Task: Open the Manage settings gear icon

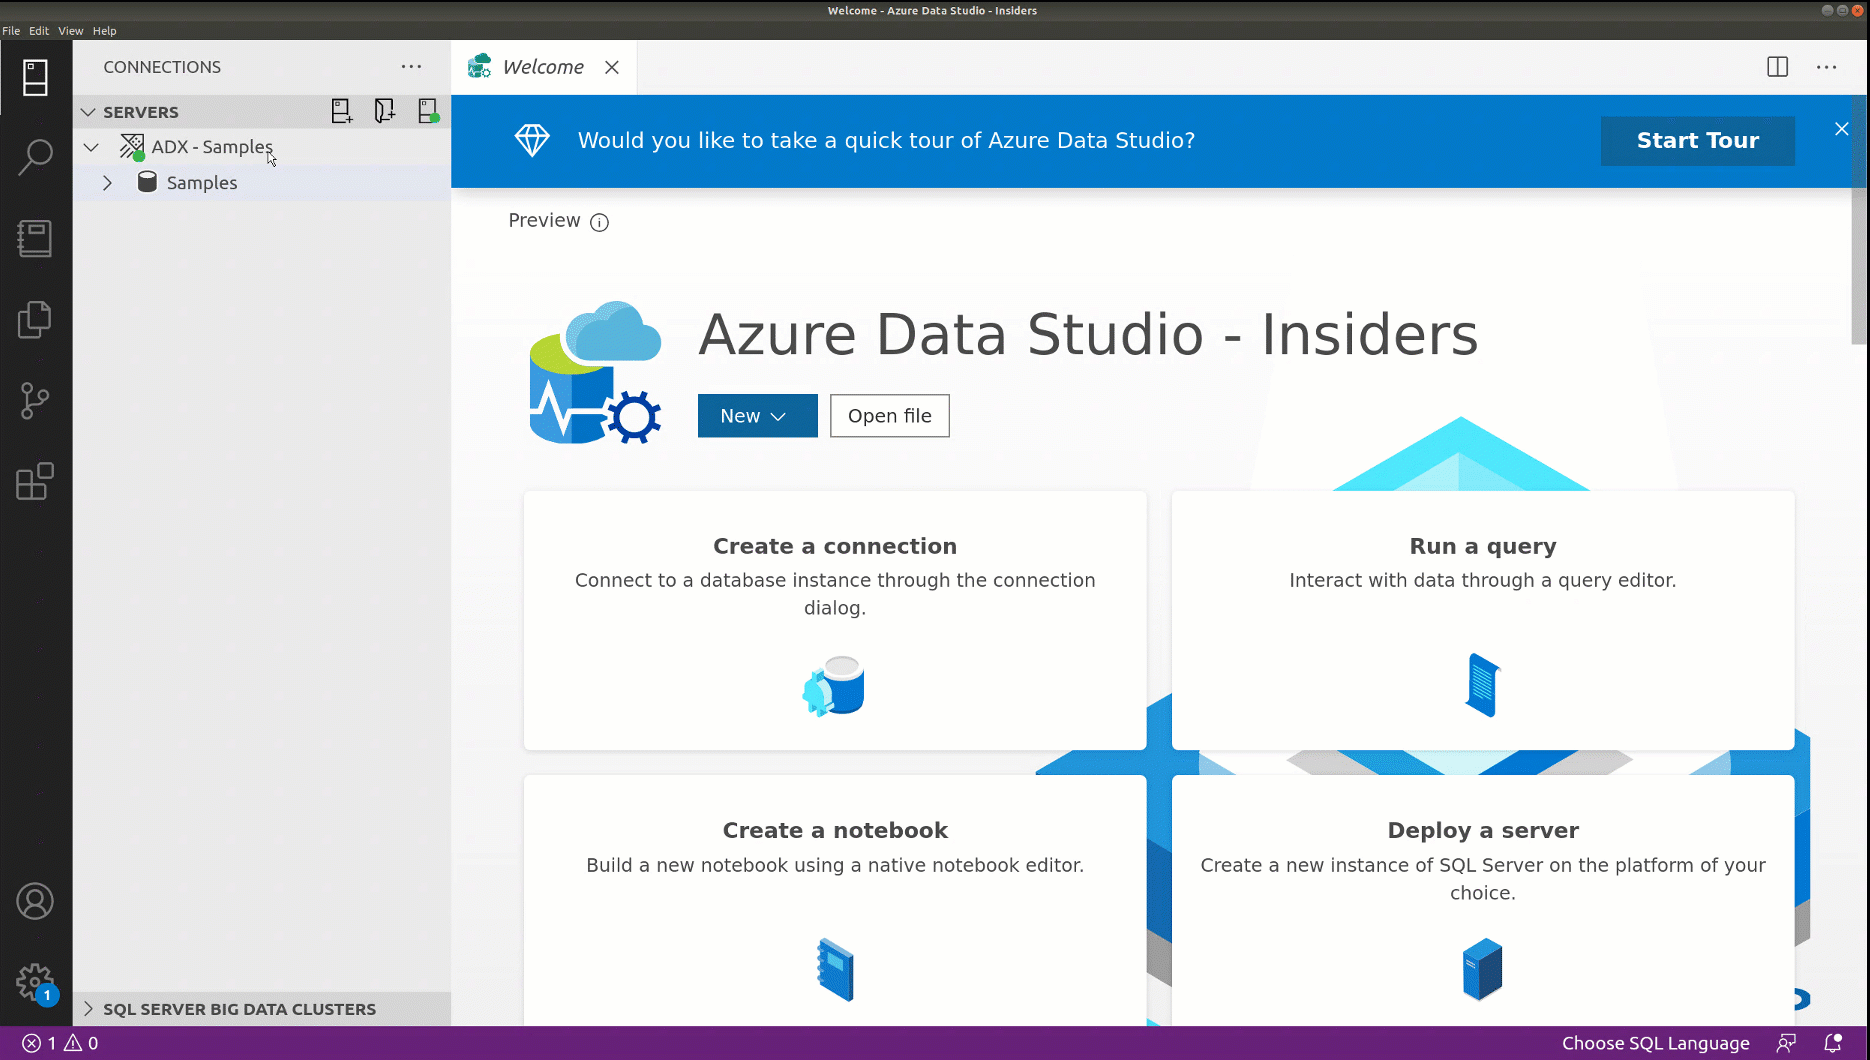Action: click(x=36, y=982)
